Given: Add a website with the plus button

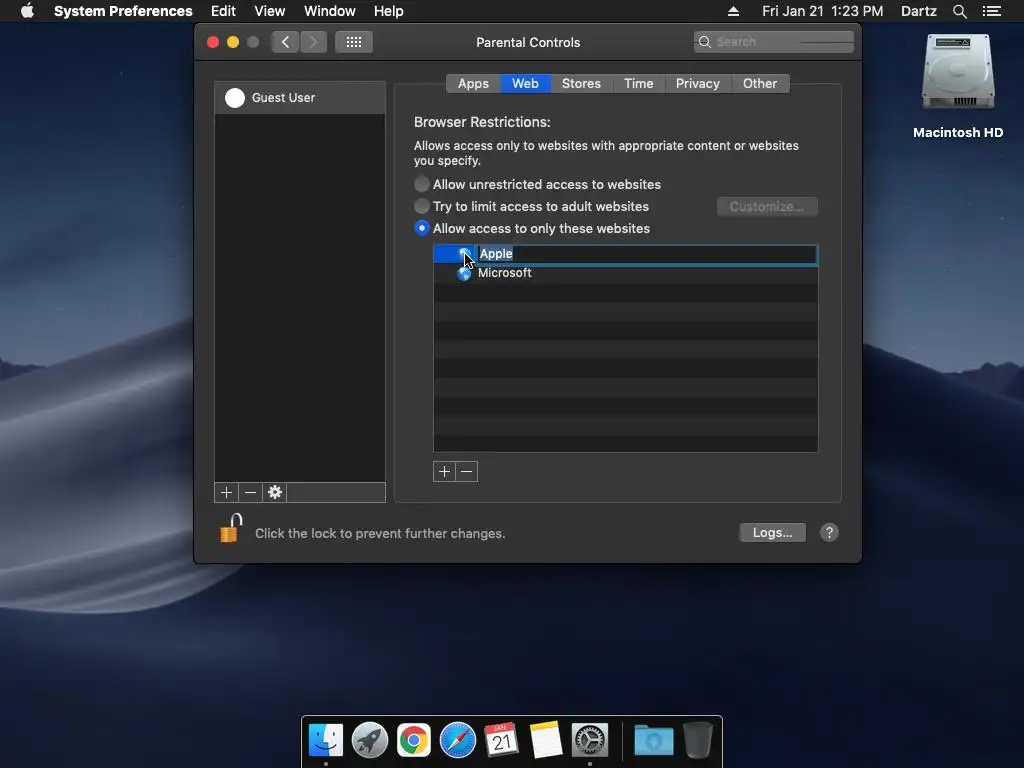Looking at the screenshot, I should pyautogui.click(x=444, y=472).
